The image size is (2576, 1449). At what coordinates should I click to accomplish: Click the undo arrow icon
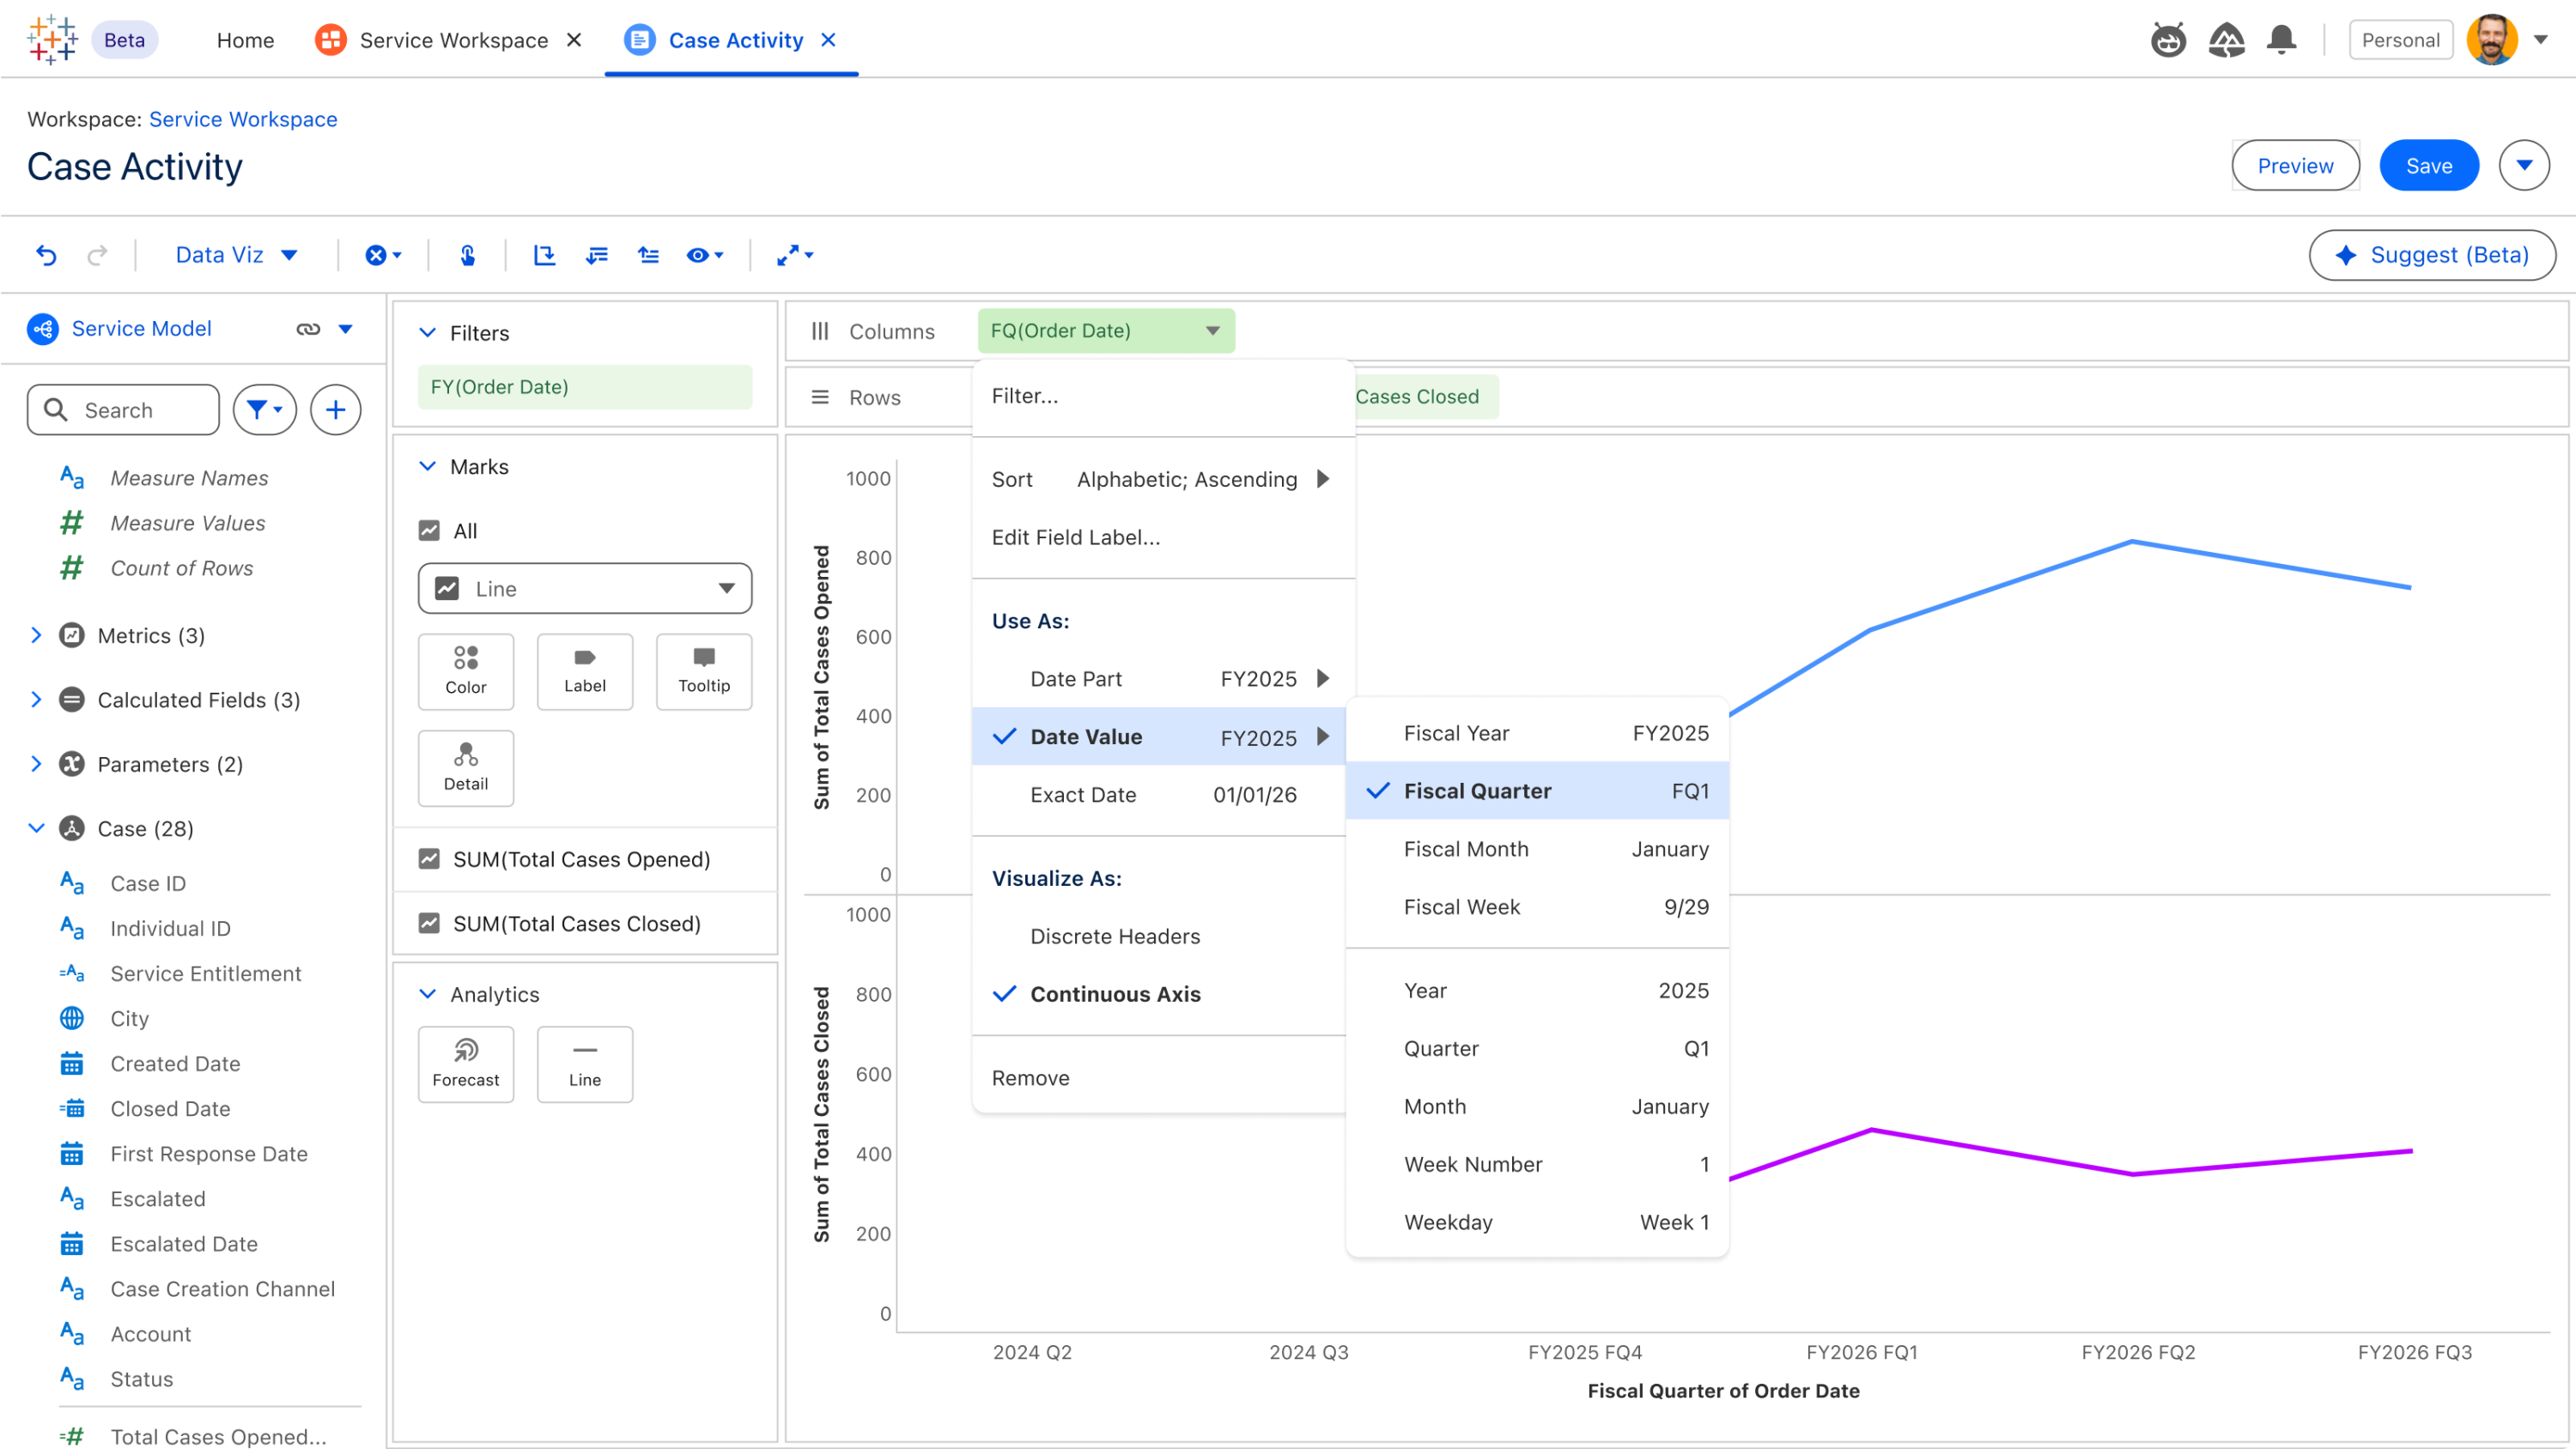coord(46,255)
